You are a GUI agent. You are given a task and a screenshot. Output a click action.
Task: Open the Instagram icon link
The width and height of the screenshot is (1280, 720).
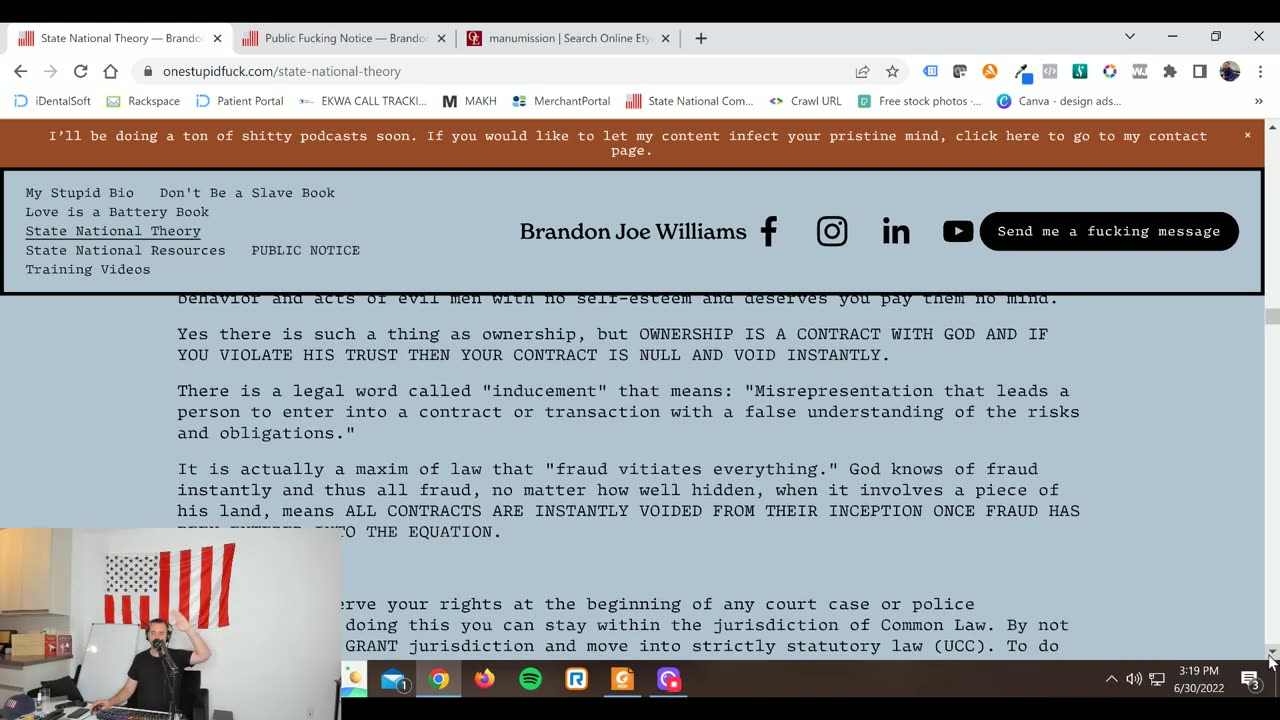pos(832,232)
